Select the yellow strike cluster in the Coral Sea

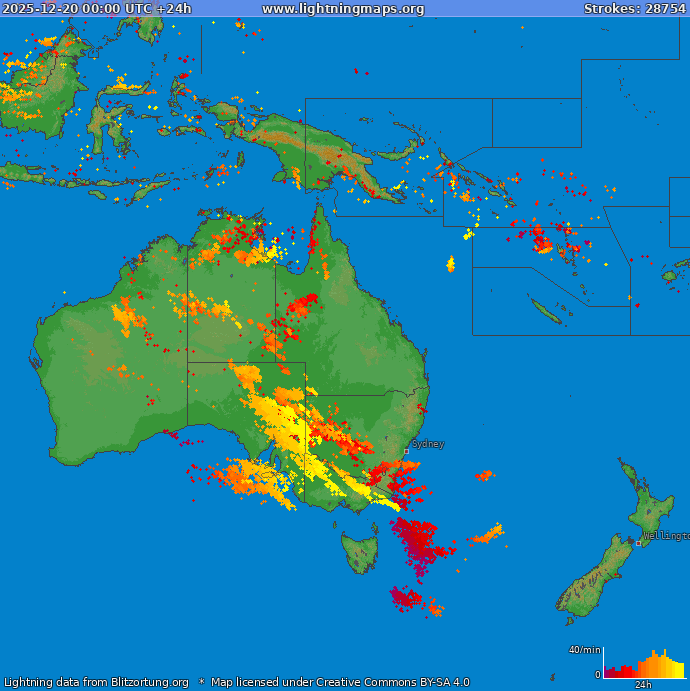pyautogui.click(x=450, y=264)
